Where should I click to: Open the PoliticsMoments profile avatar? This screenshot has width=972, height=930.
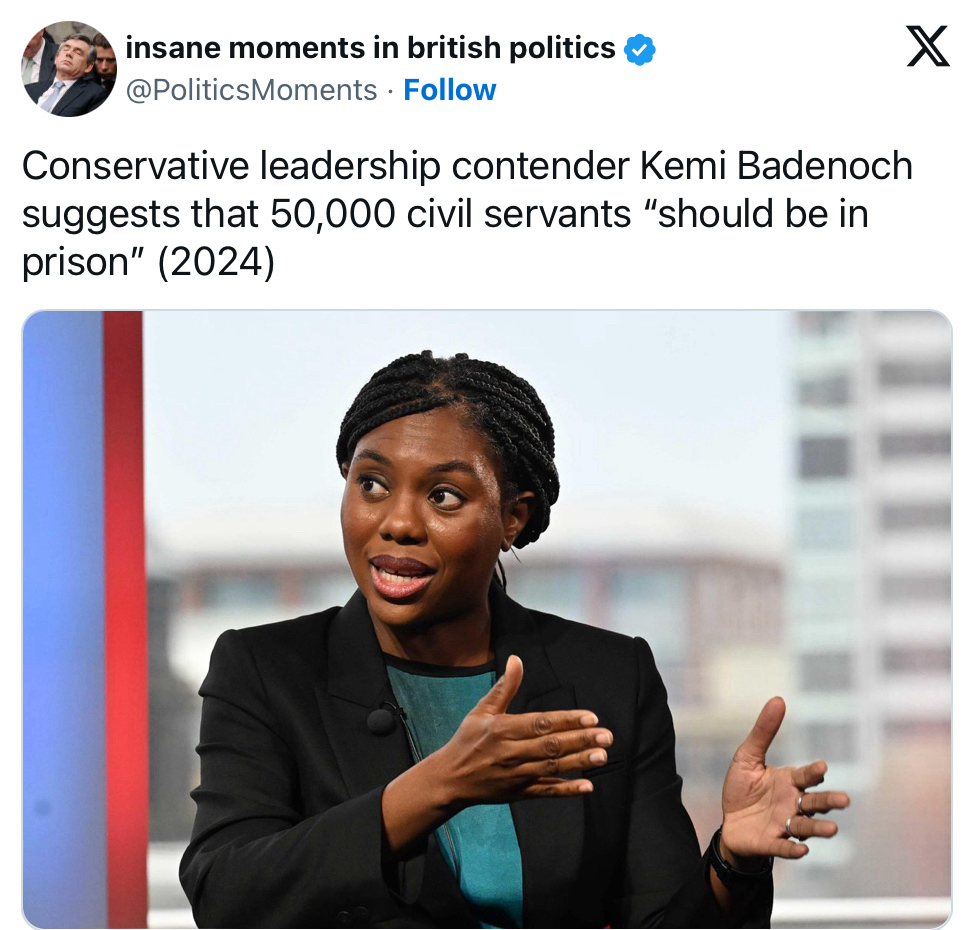pos(69,69)
